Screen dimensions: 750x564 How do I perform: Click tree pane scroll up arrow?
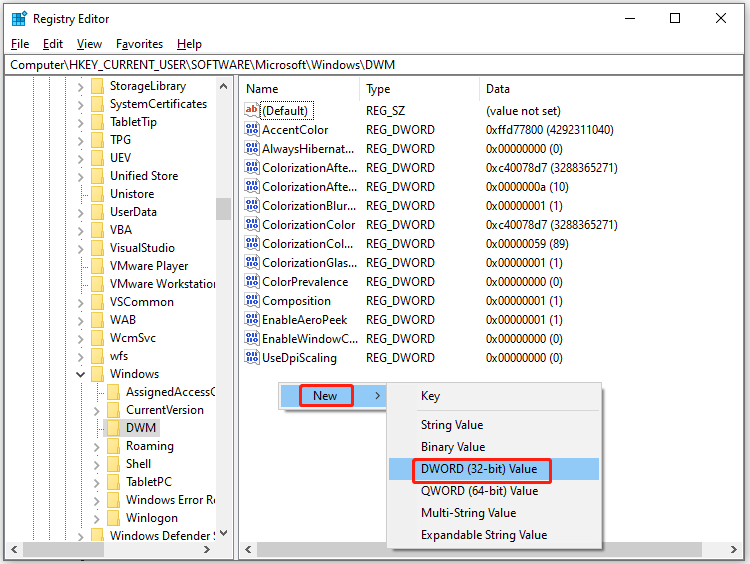point(223,87)
